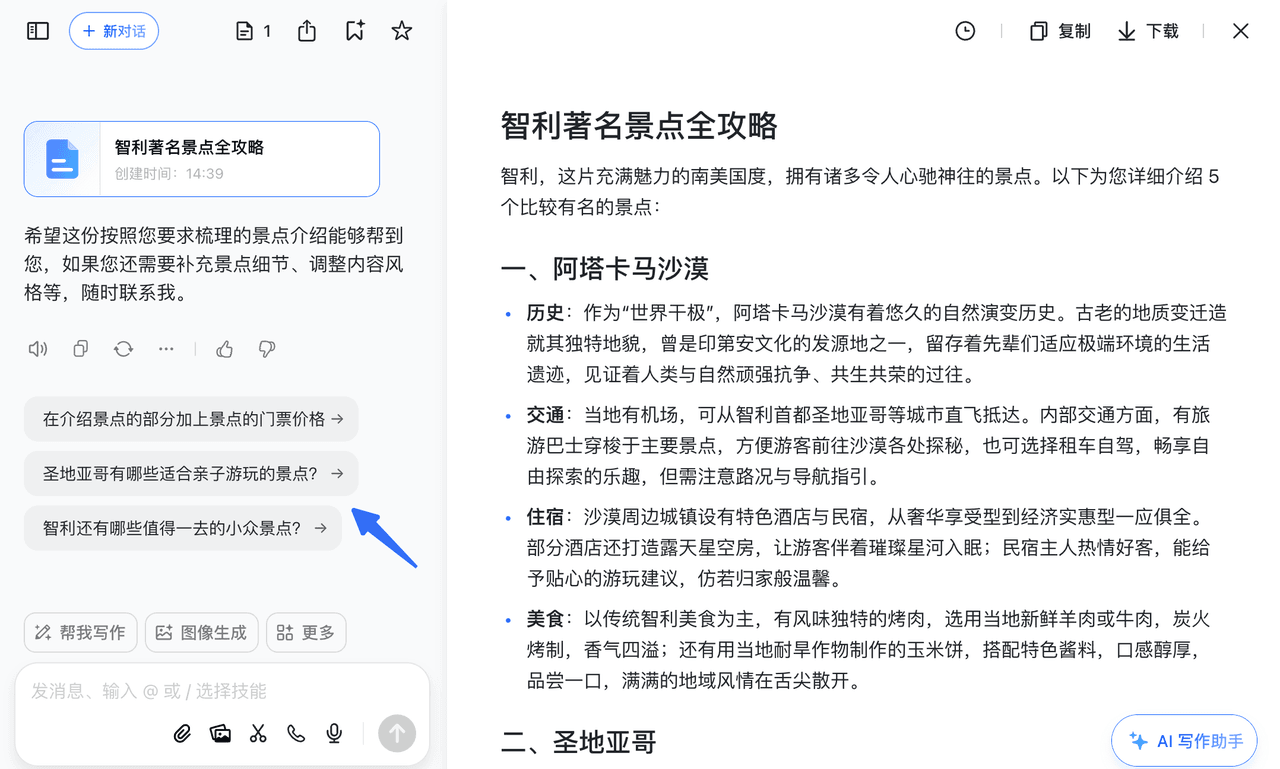Select suggestion about 亲子游玩的景点
The height and width of the screenshot is (769, 1280).
(191, 473)
